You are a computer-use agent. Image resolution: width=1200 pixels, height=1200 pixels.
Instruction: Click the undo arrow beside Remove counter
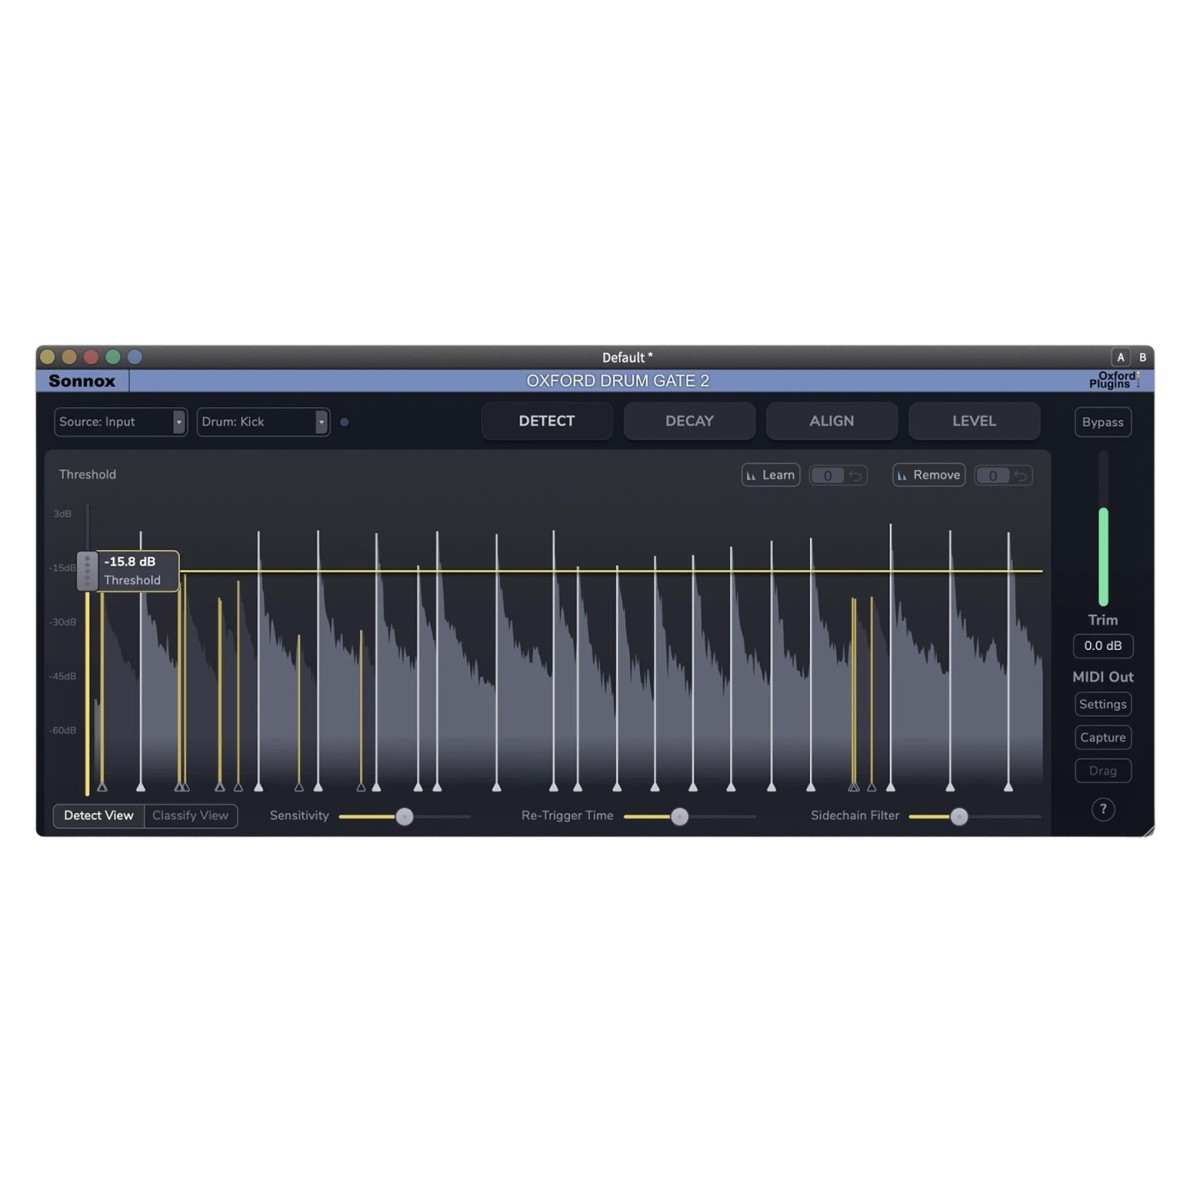click(1021, 476)
